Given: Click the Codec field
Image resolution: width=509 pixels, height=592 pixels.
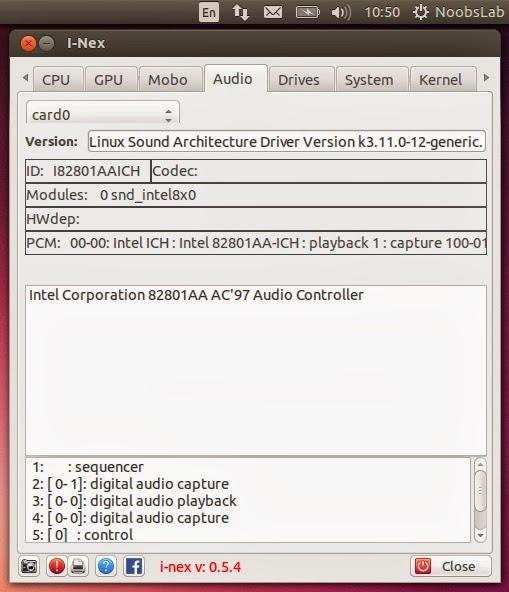Looking at the screenshot, I should pos(319,171).
